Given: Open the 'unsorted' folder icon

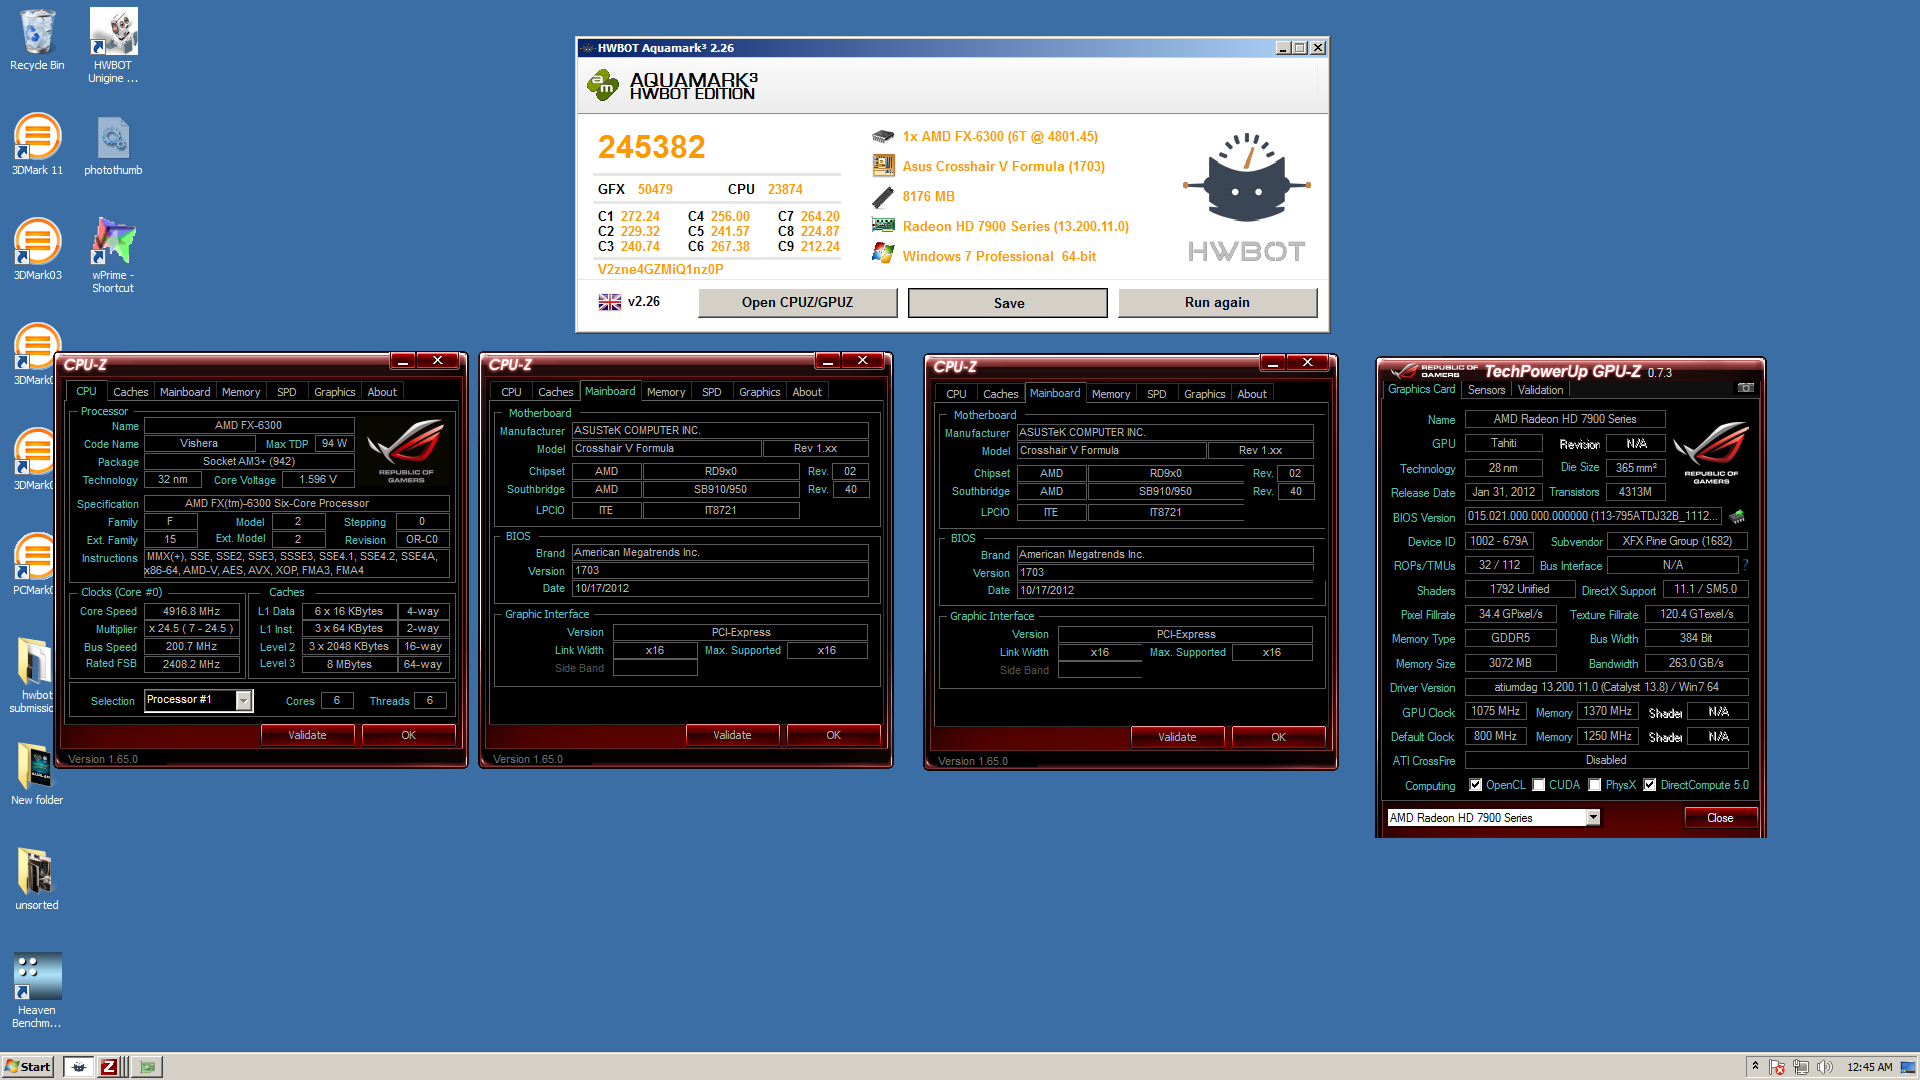Looking at the screenshot, I should pyautogui.click(x=37, y=880).
